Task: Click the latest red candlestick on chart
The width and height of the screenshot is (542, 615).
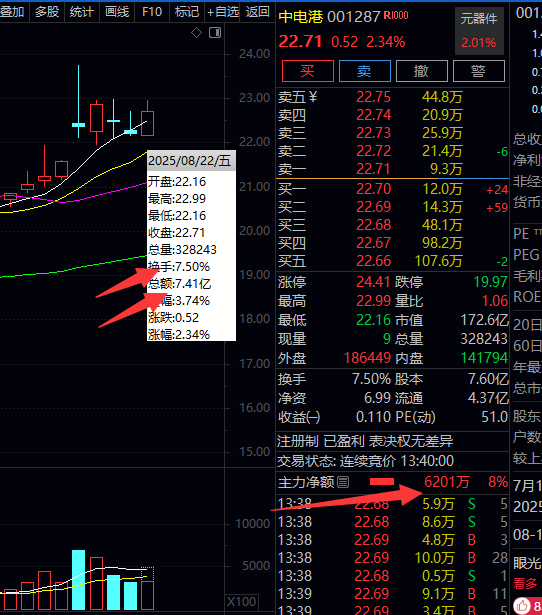Action: 147,123
